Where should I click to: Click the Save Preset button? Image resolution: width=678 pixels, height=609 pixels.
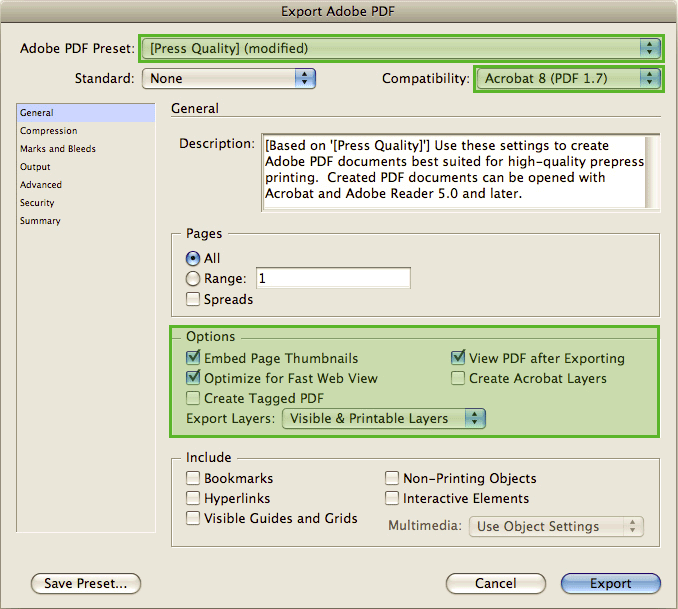click(x=86, y=583)
